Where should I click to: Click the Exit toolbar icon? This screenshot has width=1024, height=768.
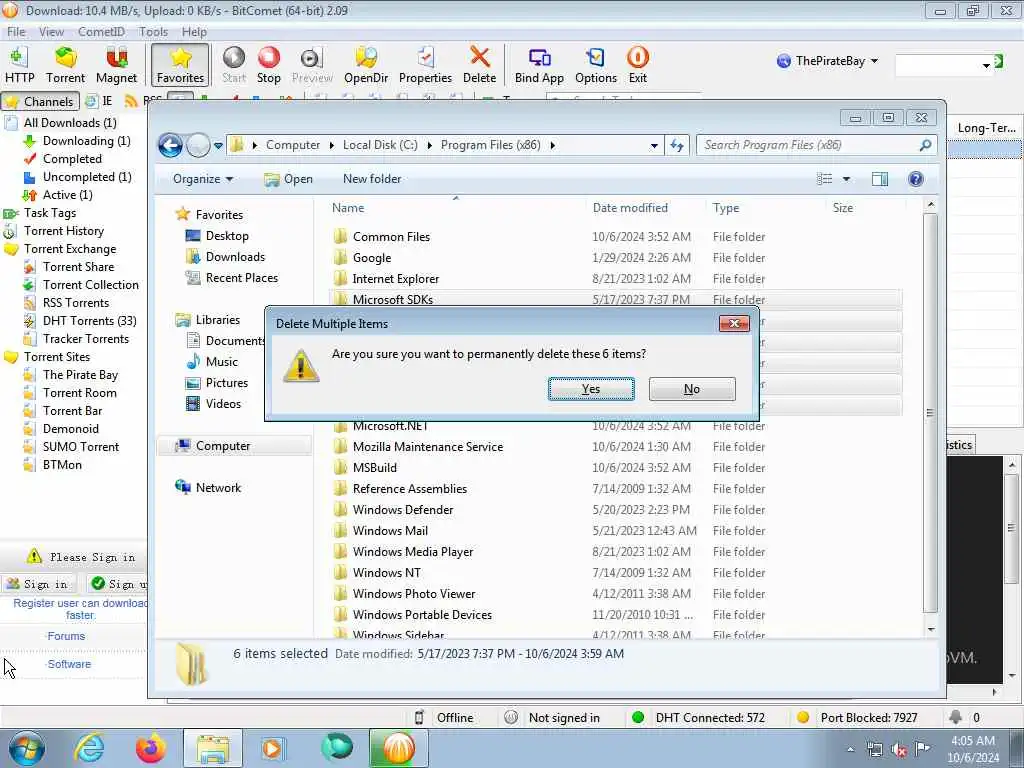[637, 65]
